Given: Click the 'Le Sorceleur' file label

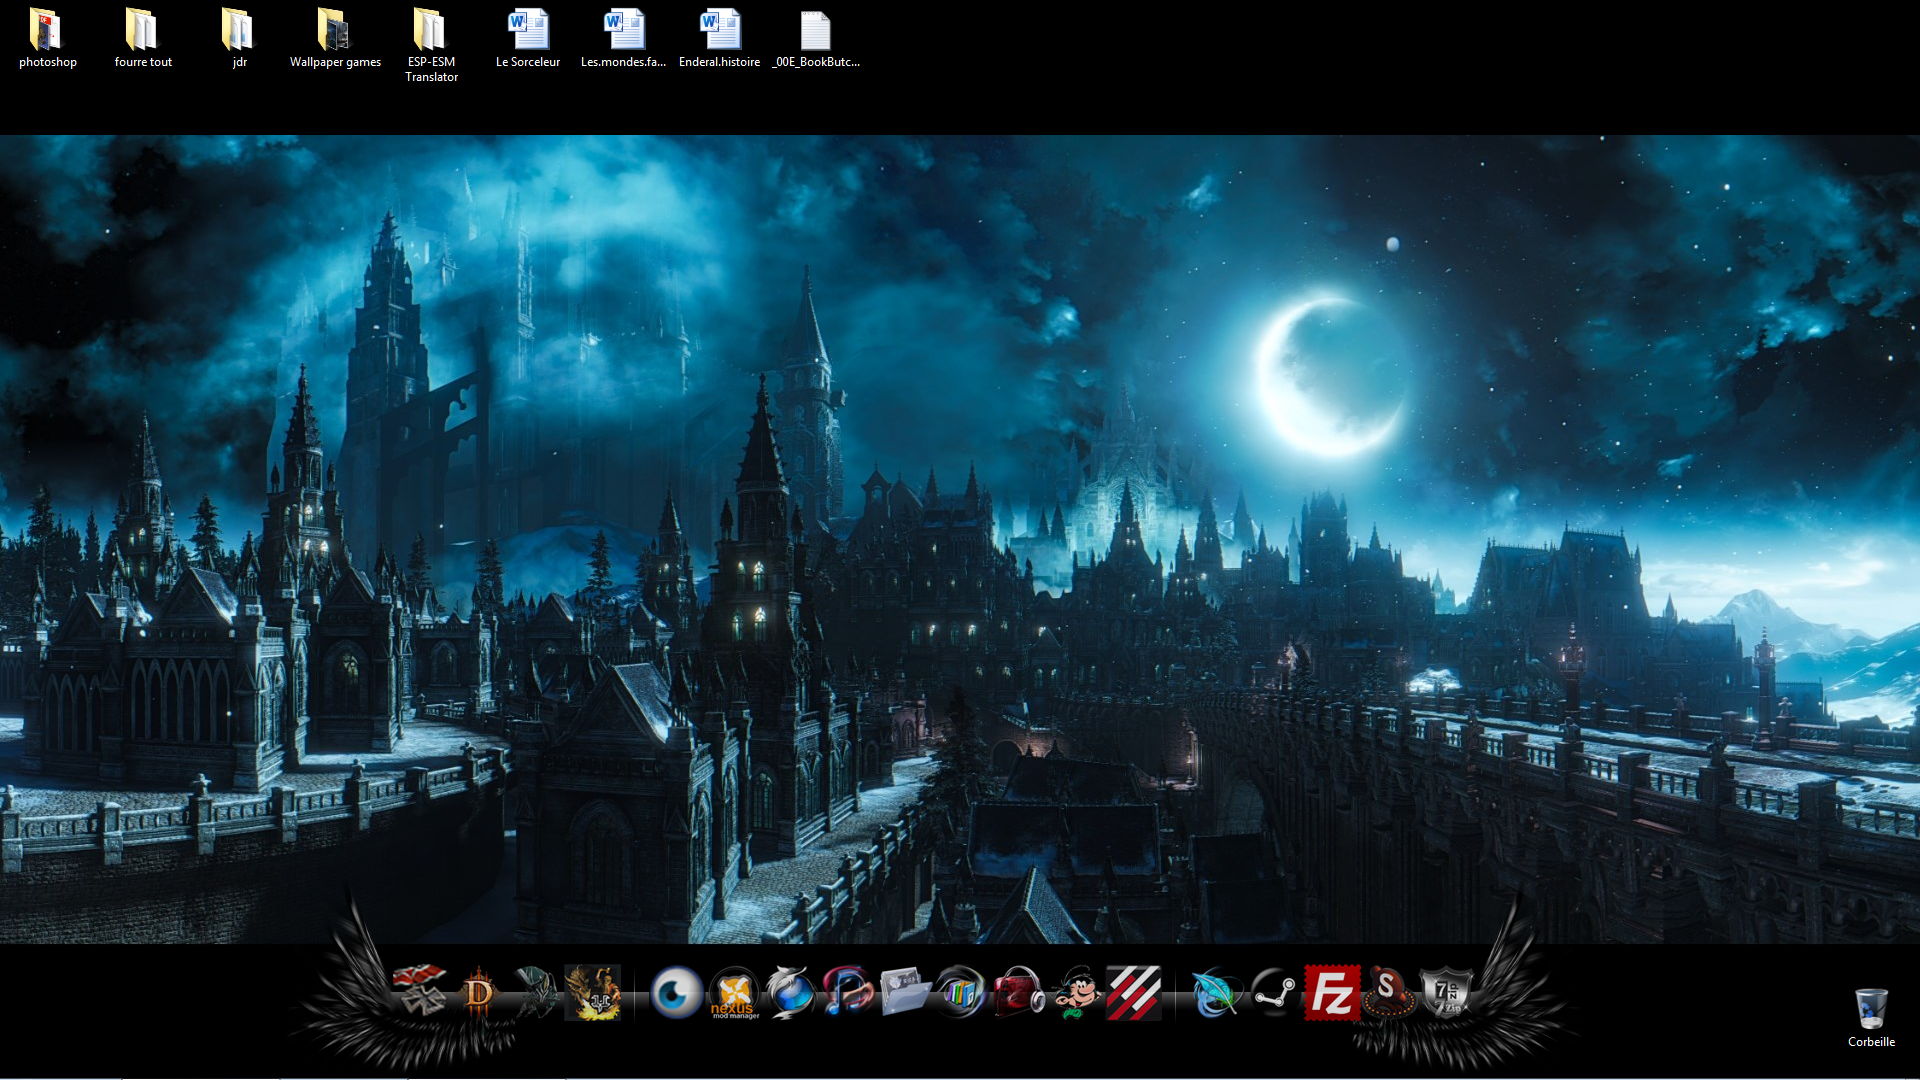Looking at the screenshot, I should pyautogui.click(x=528, y=62).
